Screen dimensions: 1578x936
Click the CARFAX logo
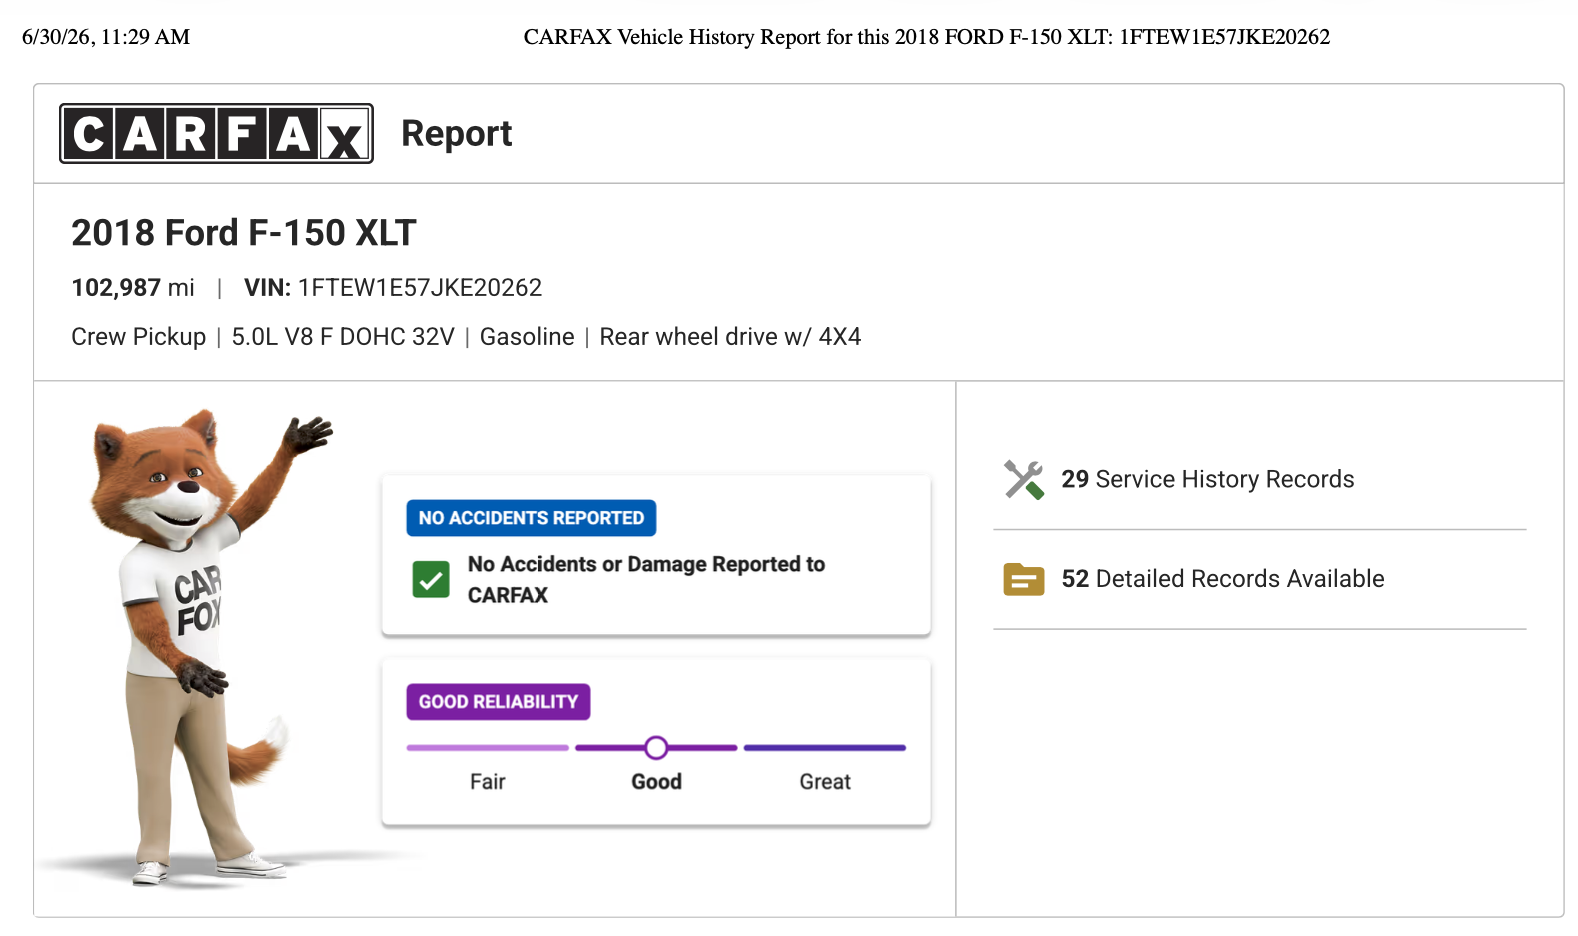coord(216,133)
